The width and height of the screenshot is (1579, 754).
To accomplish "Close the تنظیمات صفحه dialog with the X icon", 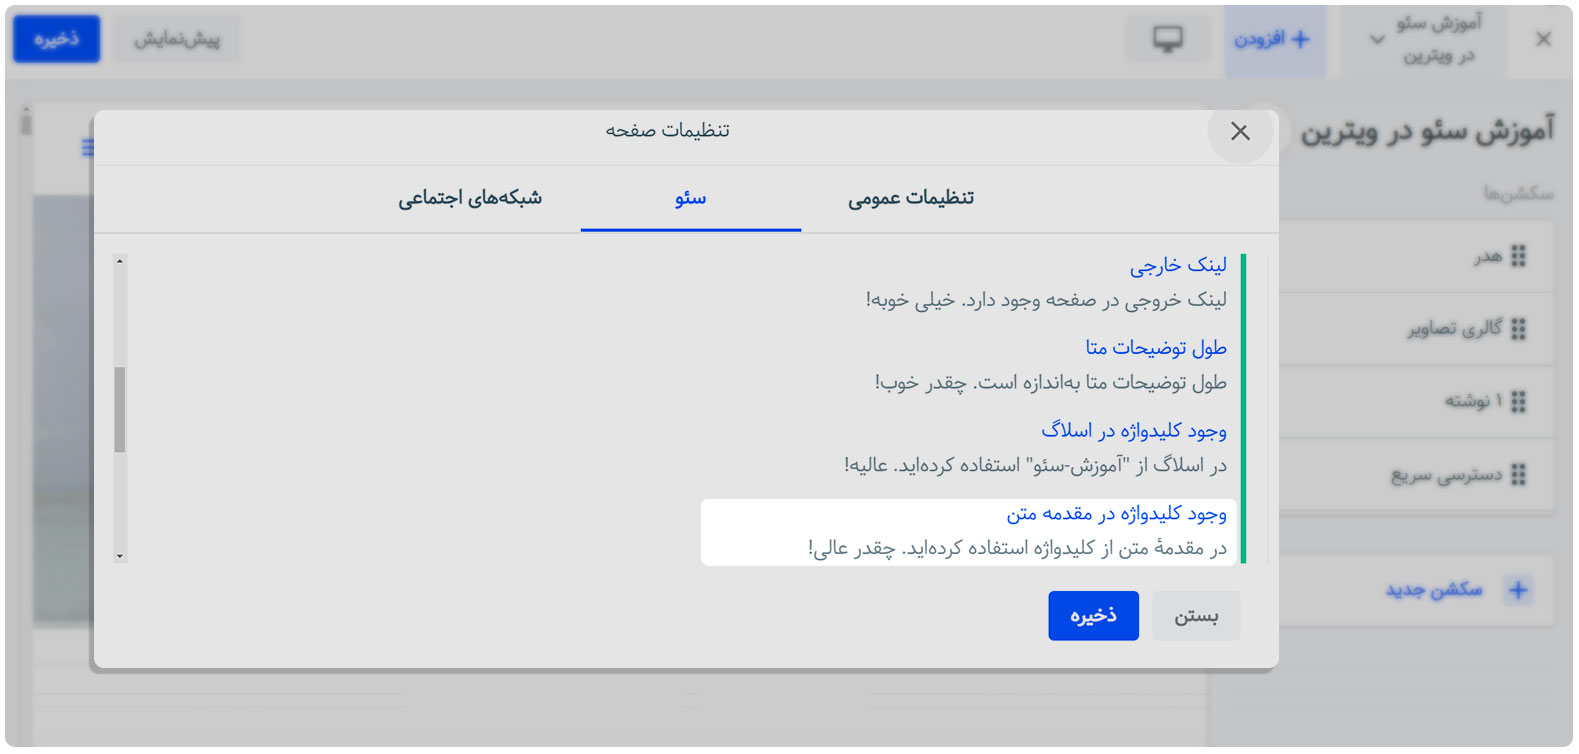I will click(x=1240, y=131).
